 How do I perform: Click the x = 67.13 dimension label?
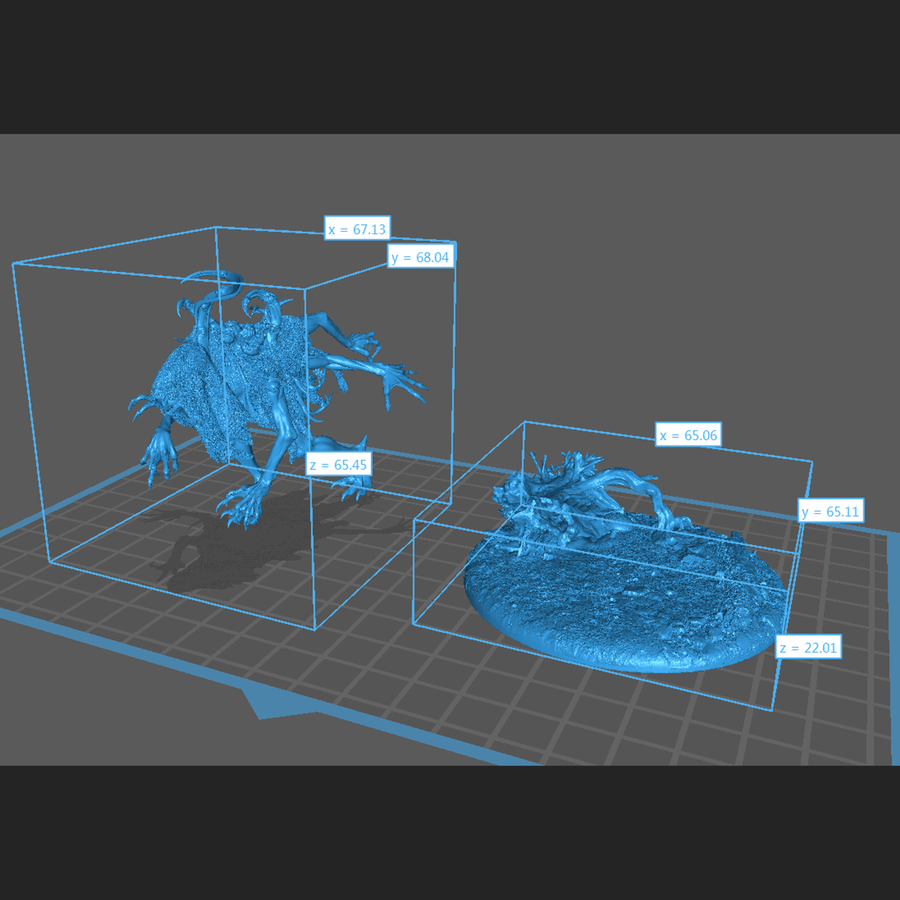coord(357,229)
